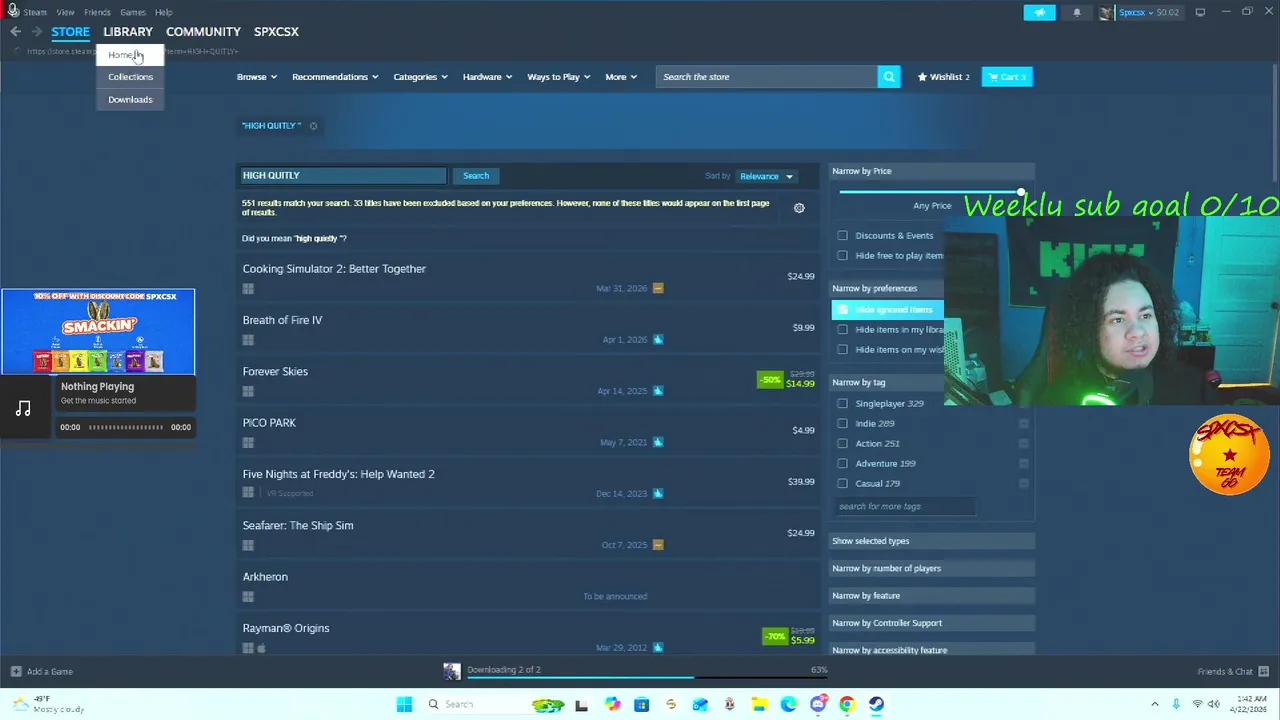Image resolution: width=1280 pixels, height=720 pixels.
Task: Open the Sort by Relevance dropdown
Action: [766, 176]
